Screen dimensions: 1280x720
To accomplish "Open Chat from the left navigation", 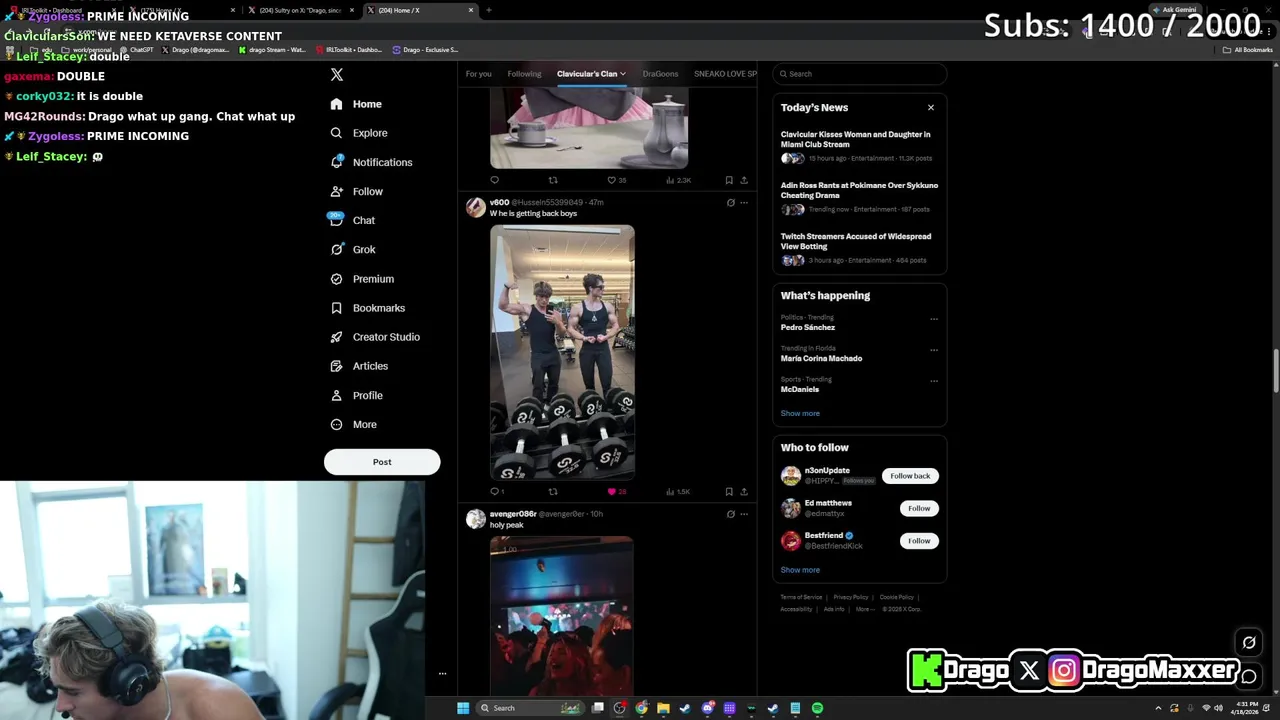I will point(352,220).
